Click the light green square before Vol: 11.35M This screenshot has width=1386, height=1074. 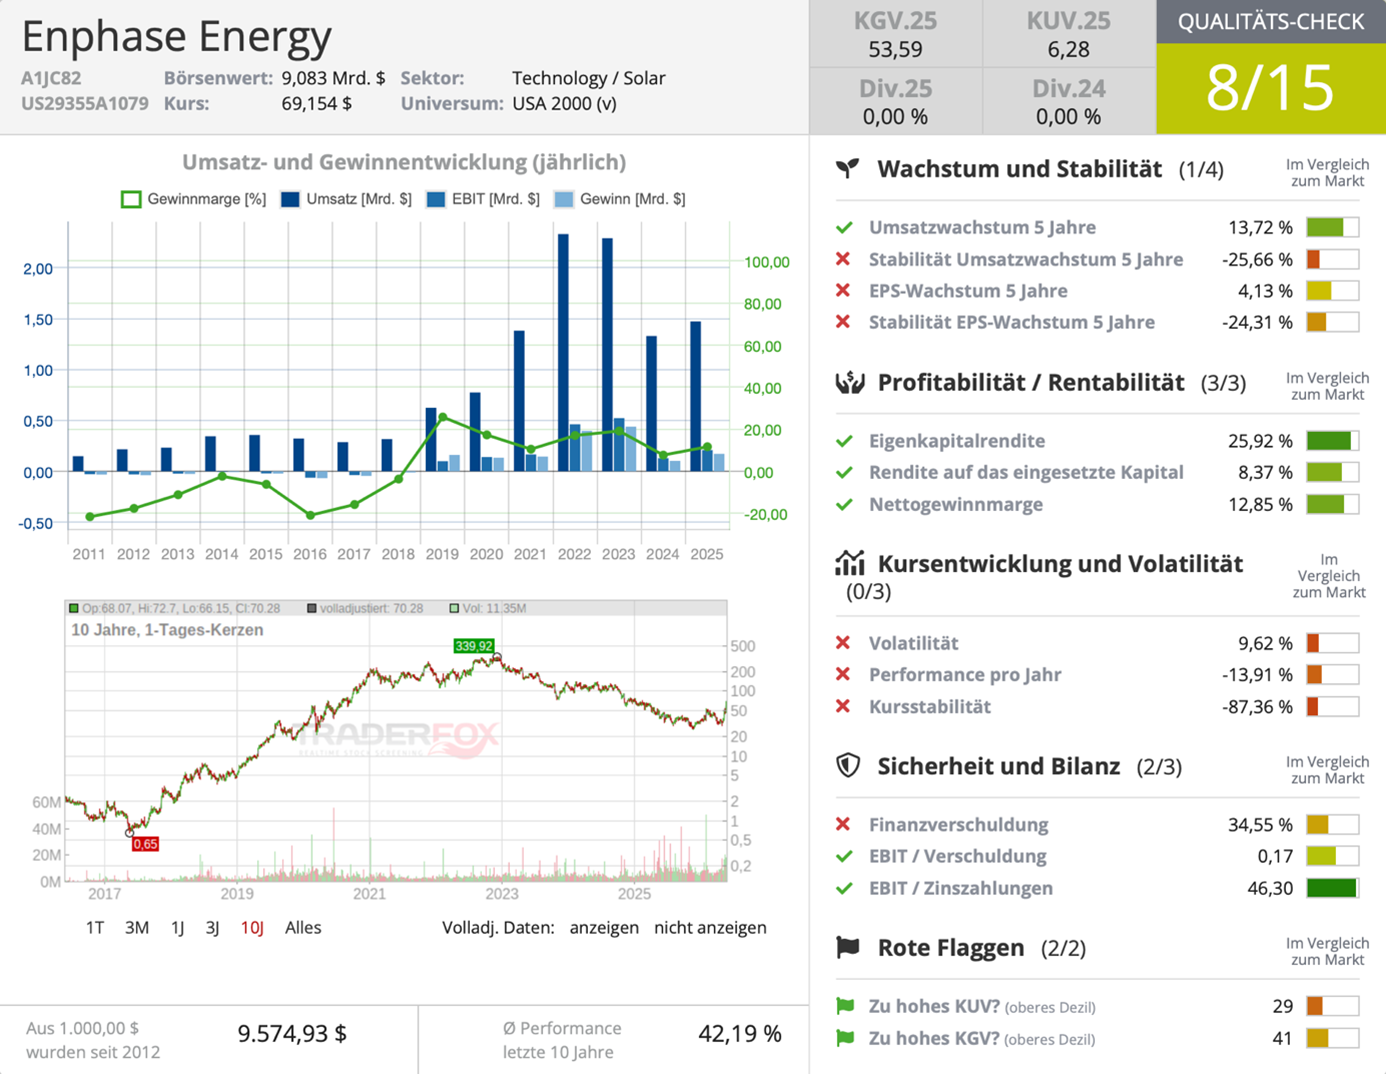coord(455,608)
